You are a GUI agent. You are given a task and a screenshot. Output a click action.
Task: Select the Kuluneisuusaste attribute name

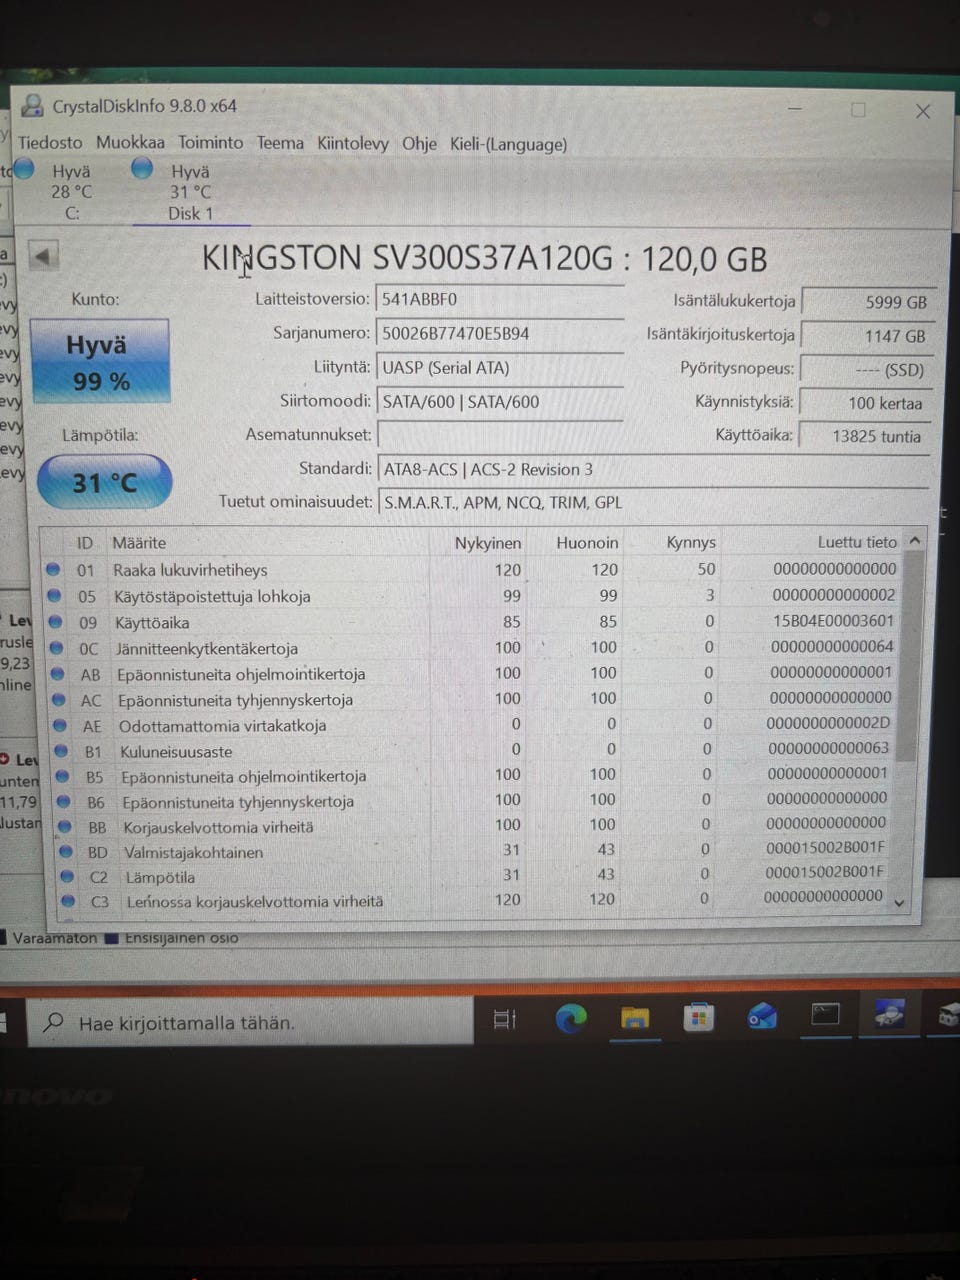tap(176, 752)
